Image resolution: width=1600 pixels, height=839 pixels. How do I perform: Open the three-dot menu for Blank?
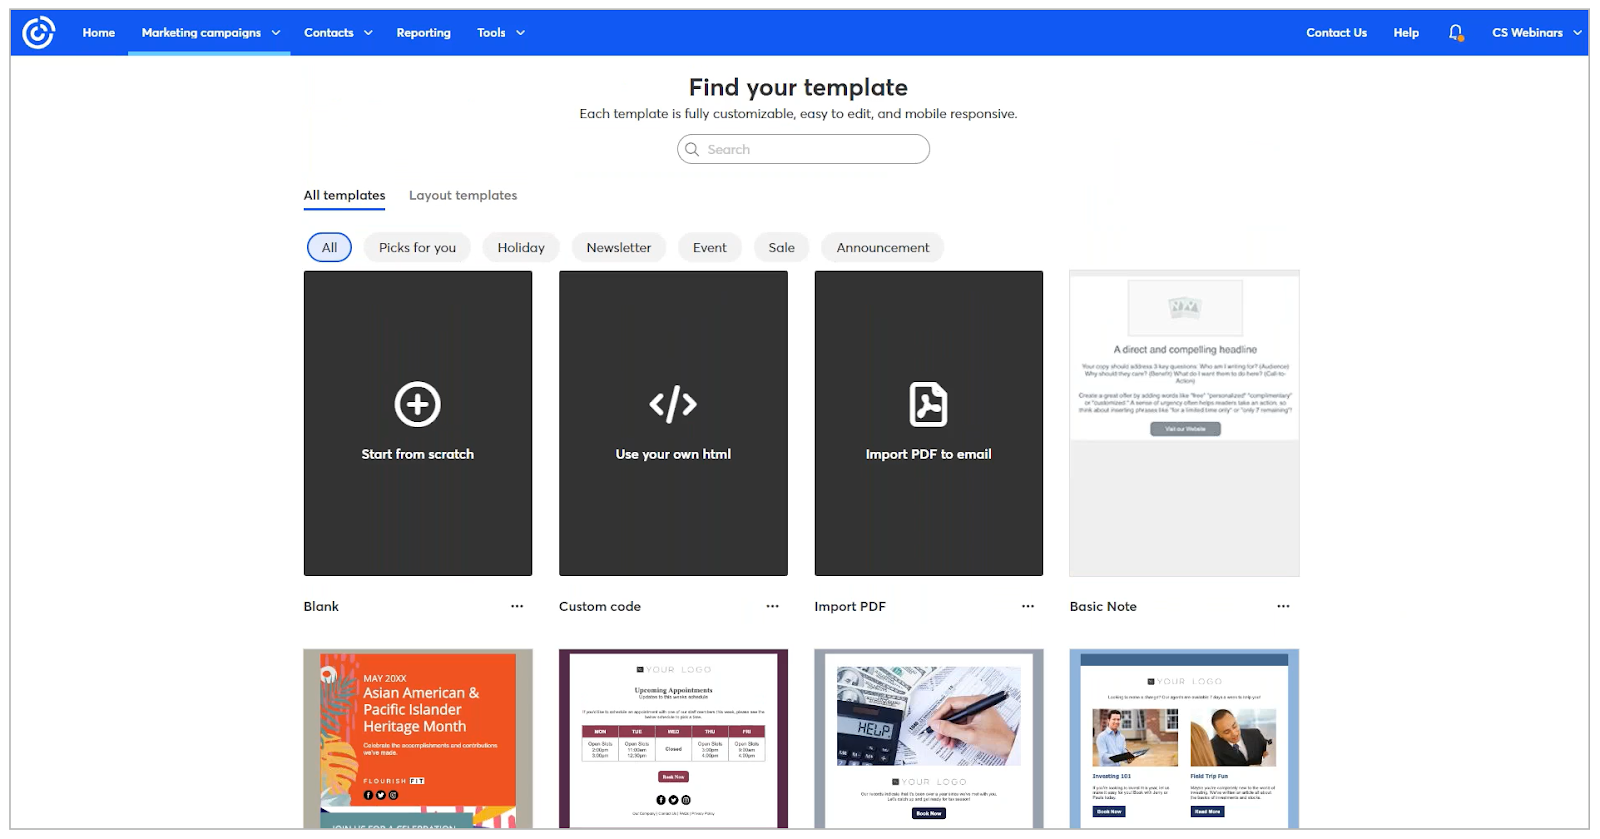(x=517, y=606)
